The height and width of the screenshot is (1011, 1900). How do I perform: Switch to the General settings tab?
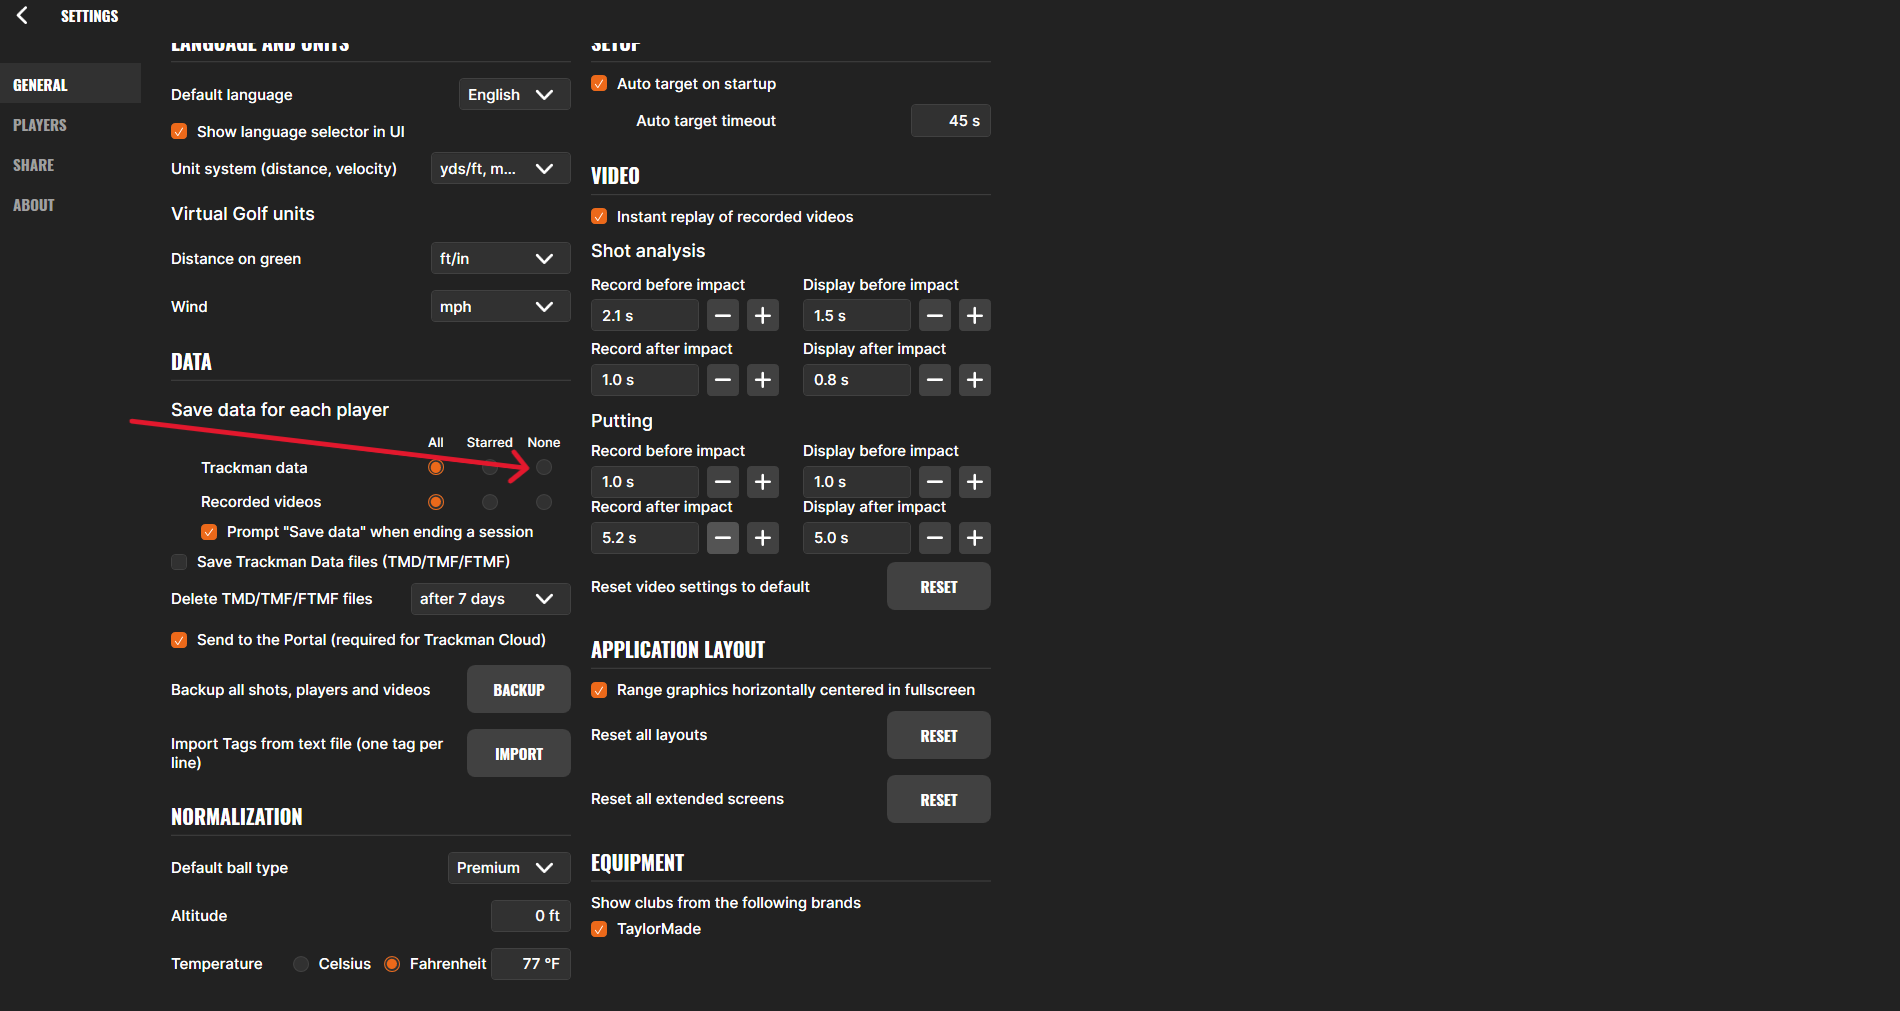70,85
